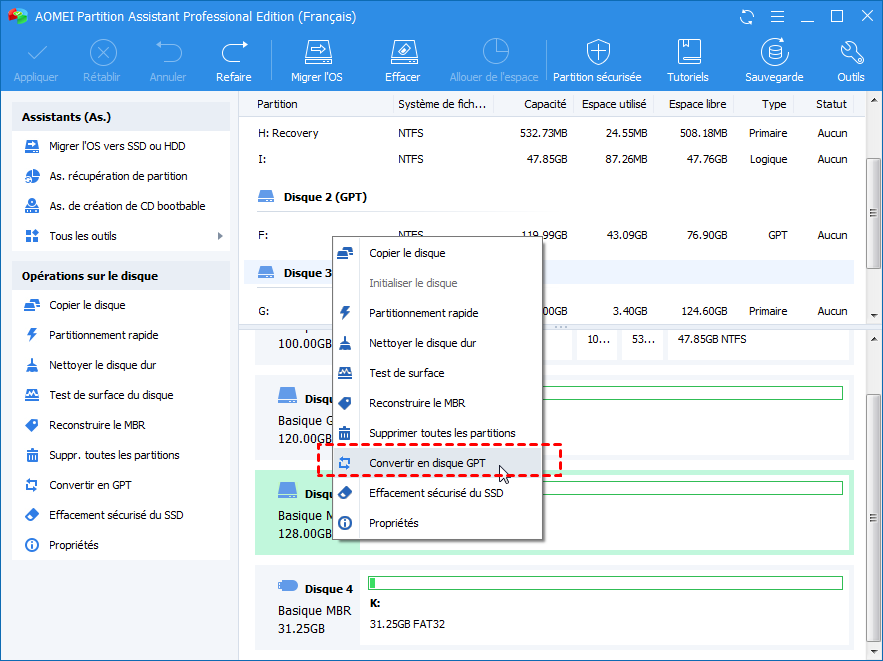
Task: Open the title bar hamburger menu
Action: (777, 16)
